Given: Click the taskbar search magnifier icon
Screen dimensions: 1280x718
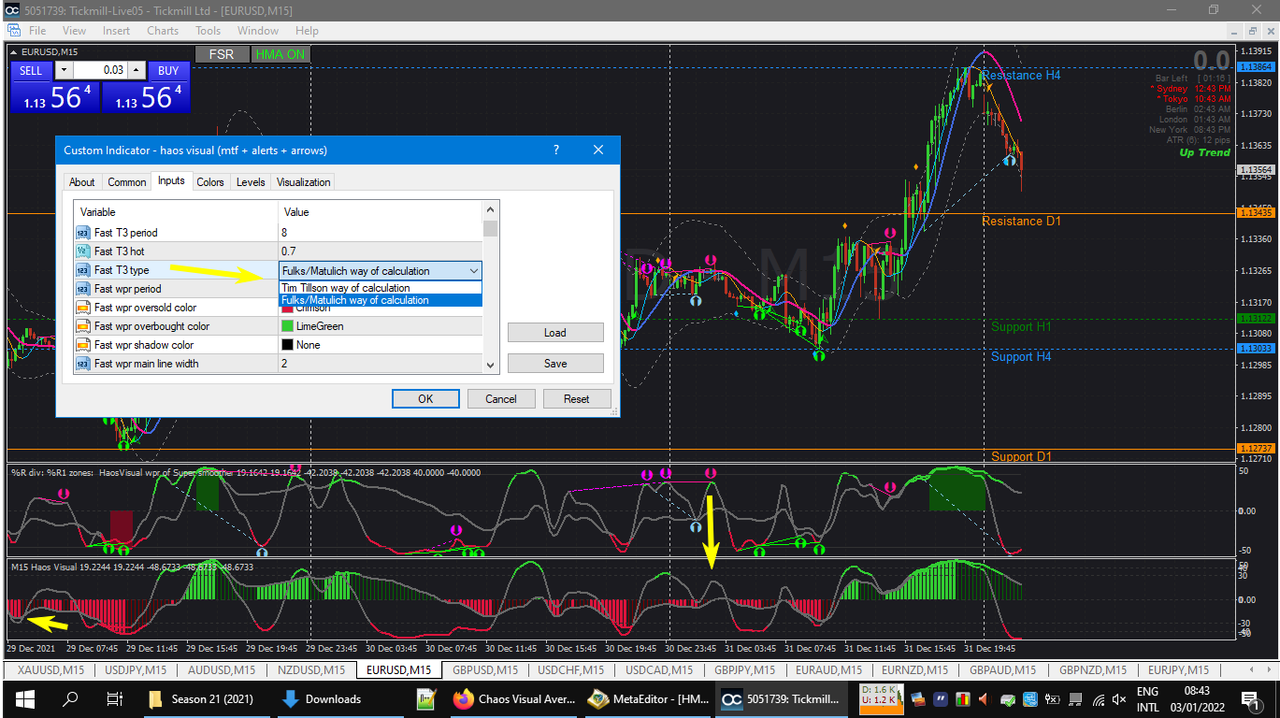Looking at the screenshot, I should click(x=70, y=699).
